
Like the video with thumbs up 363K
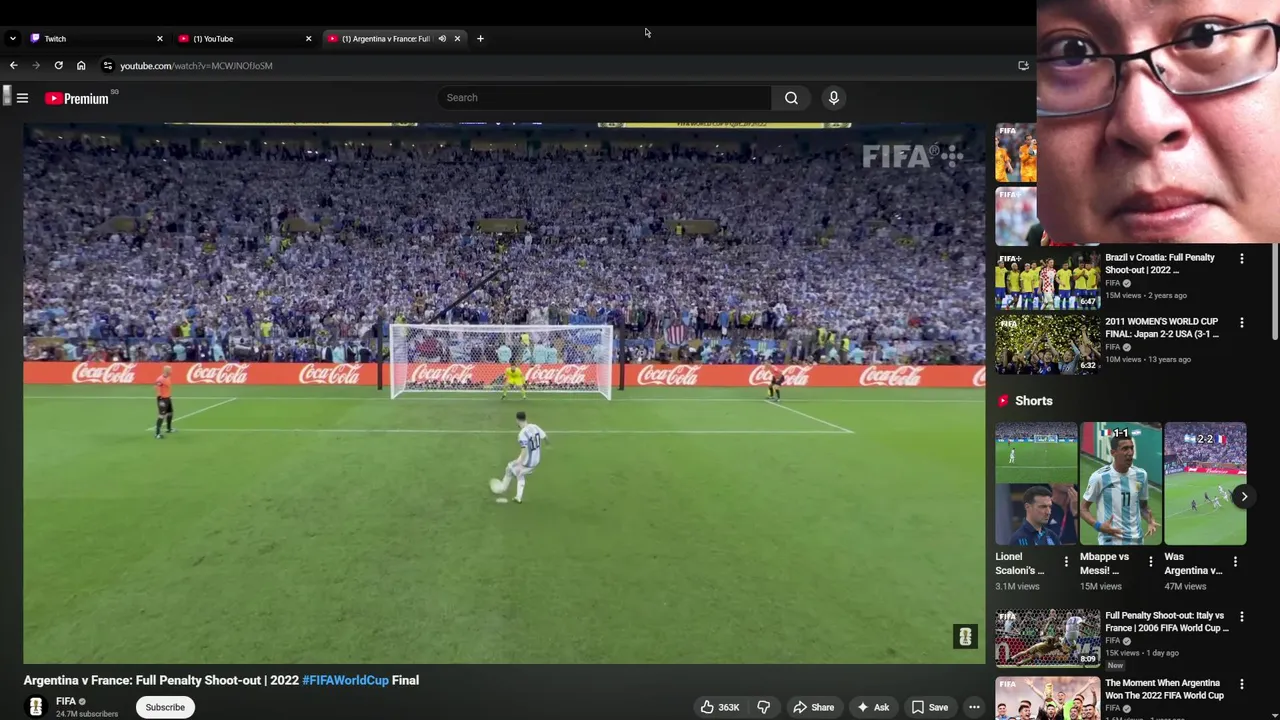tap(720, 707)
